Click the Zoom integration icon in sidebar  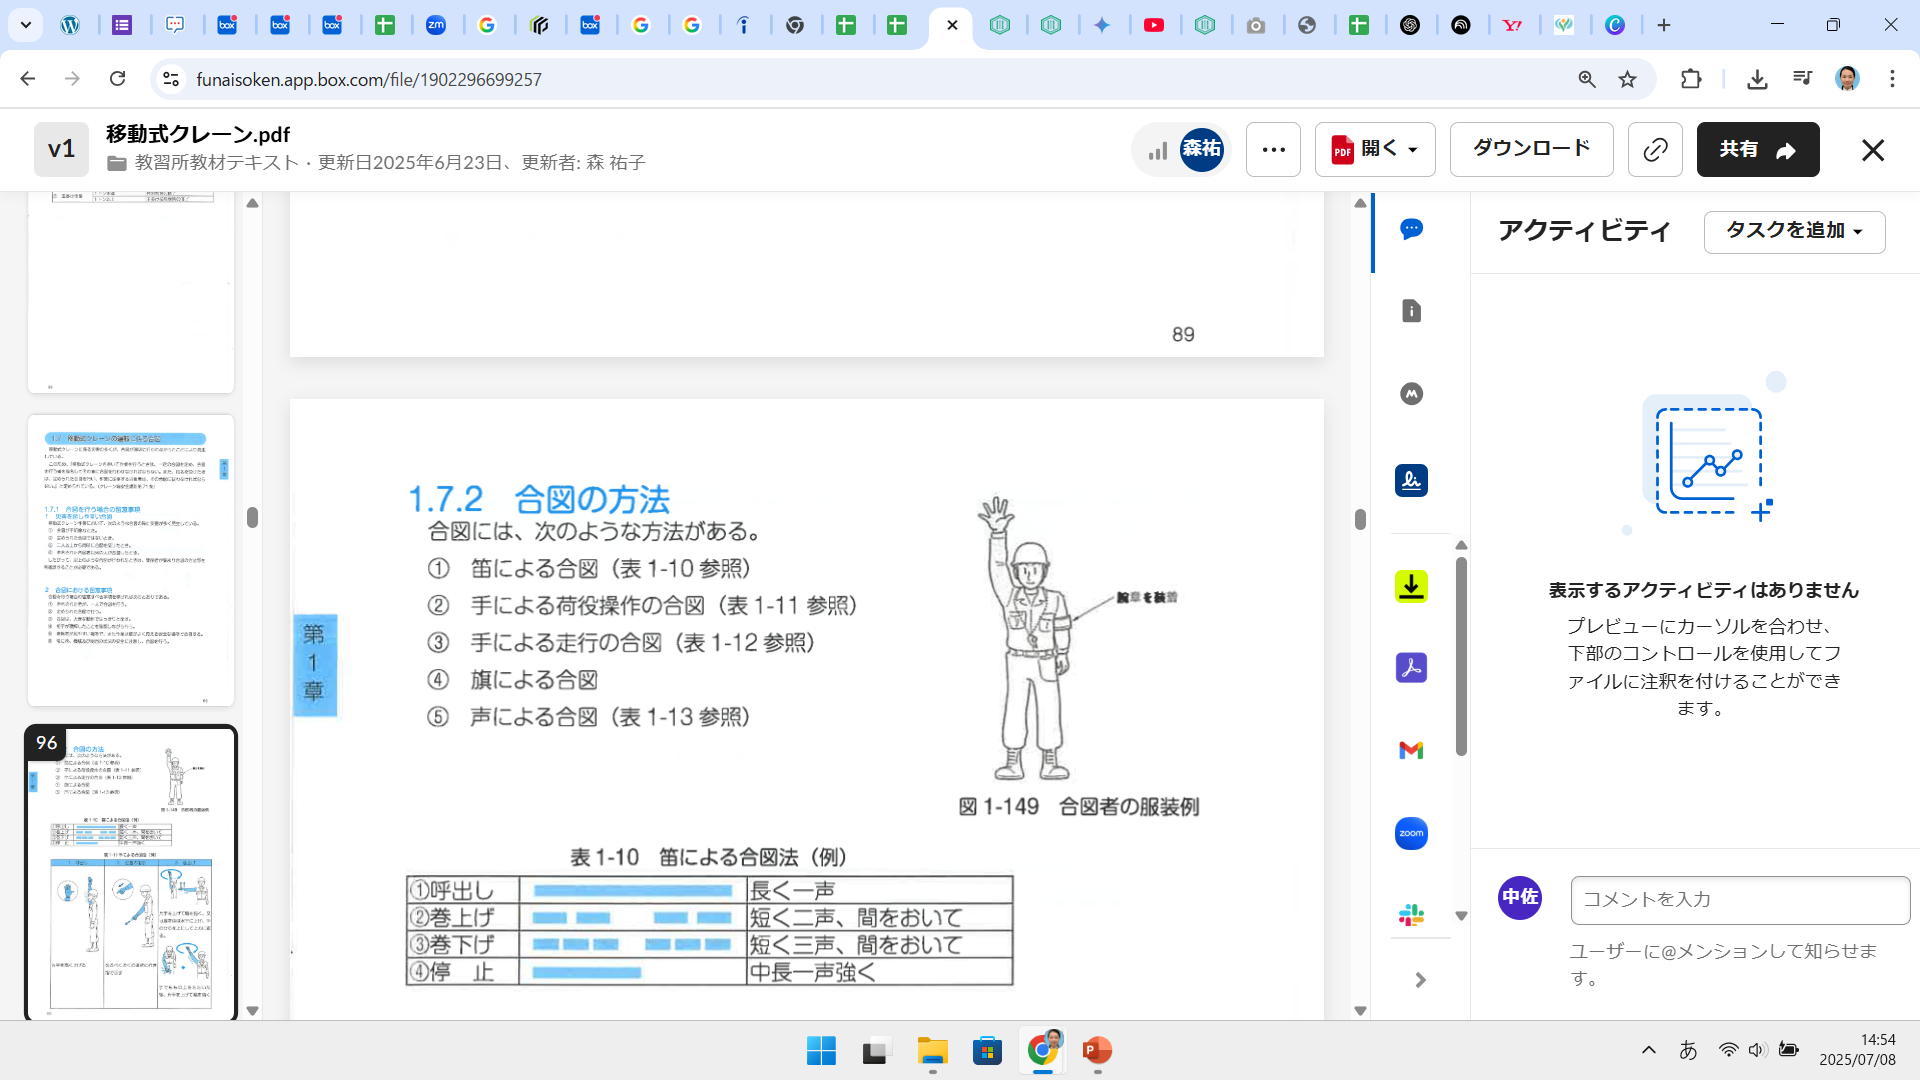[x=1411, y=833]
